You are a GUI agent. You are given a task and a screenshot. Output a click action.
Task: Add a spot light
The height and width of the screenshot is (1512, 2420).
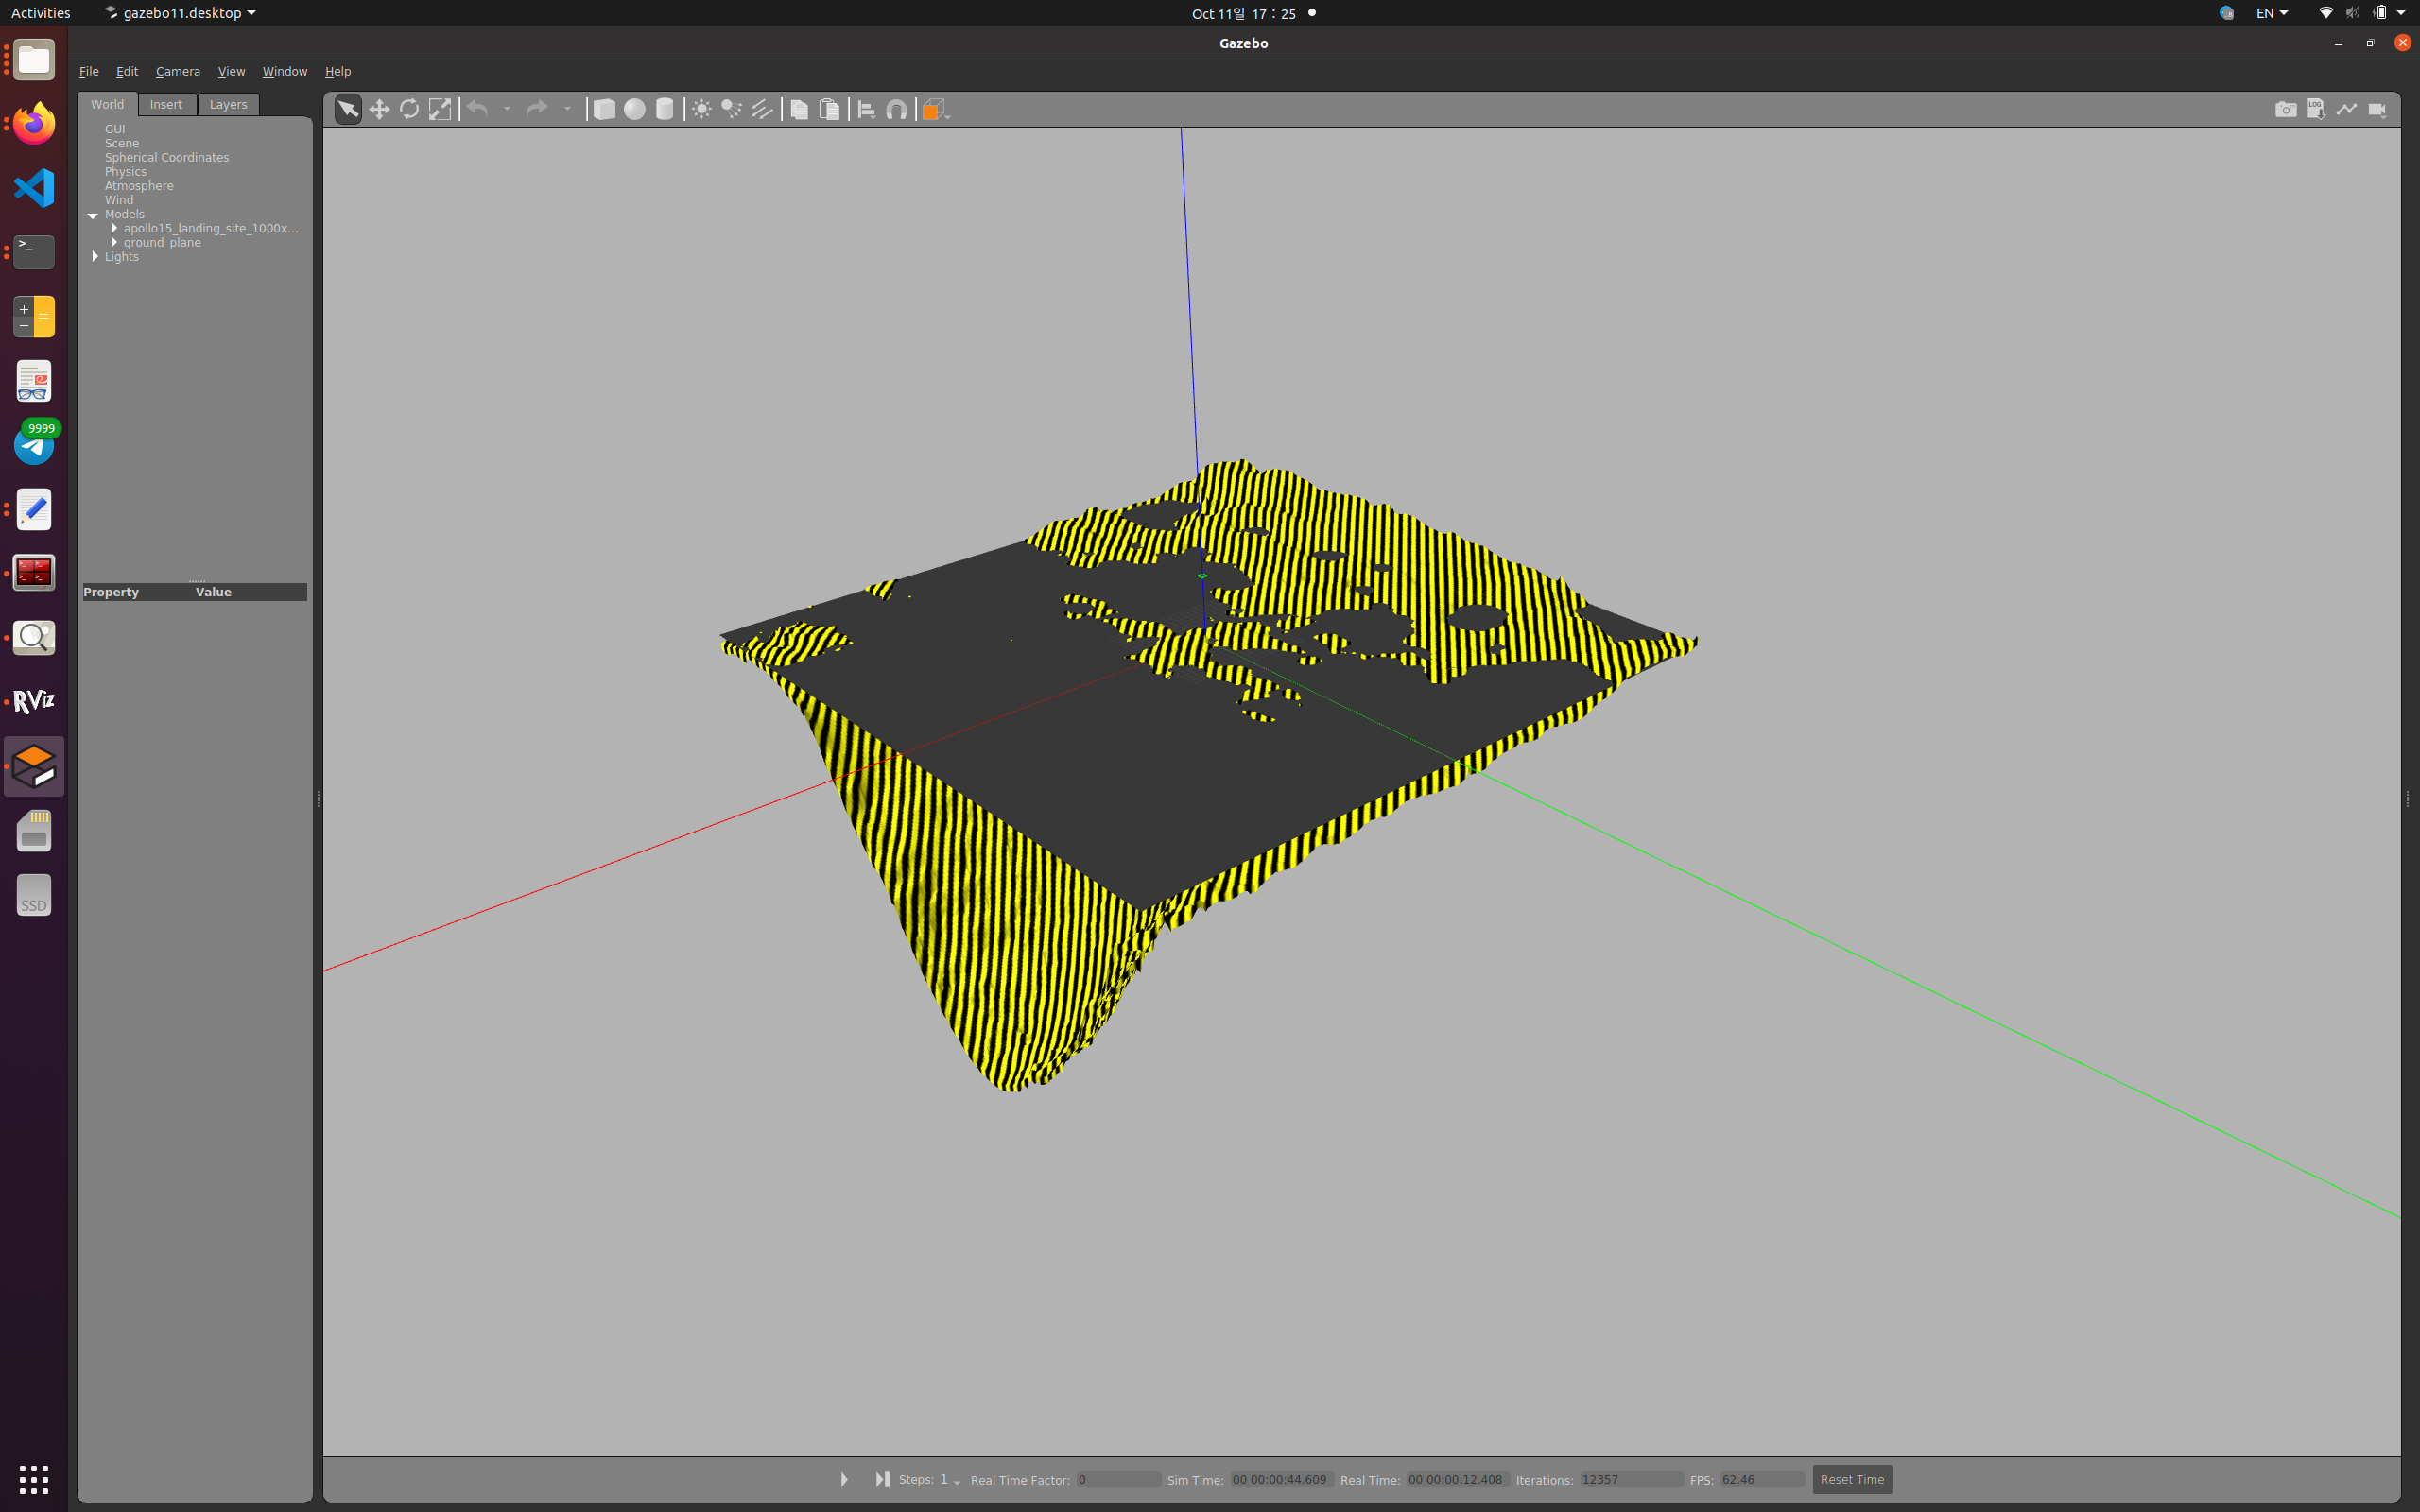pyautogui.click(x=732, y=109)
